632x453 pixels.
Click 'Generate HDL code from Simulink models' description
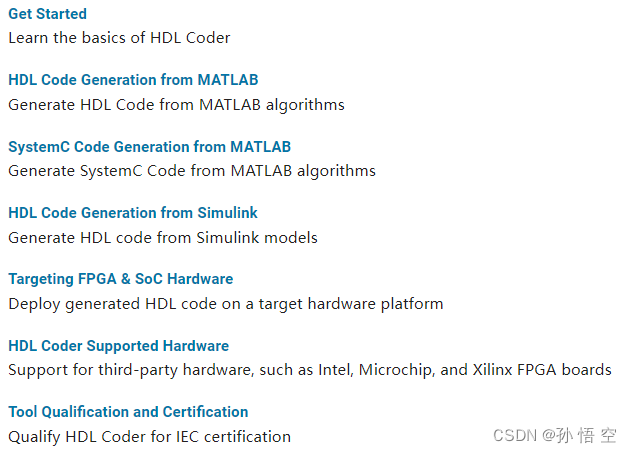coord(163,238)
